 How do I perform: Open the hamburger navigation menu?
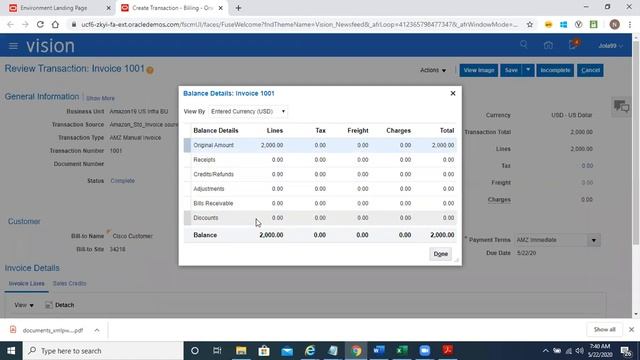[x=13, y=46]
